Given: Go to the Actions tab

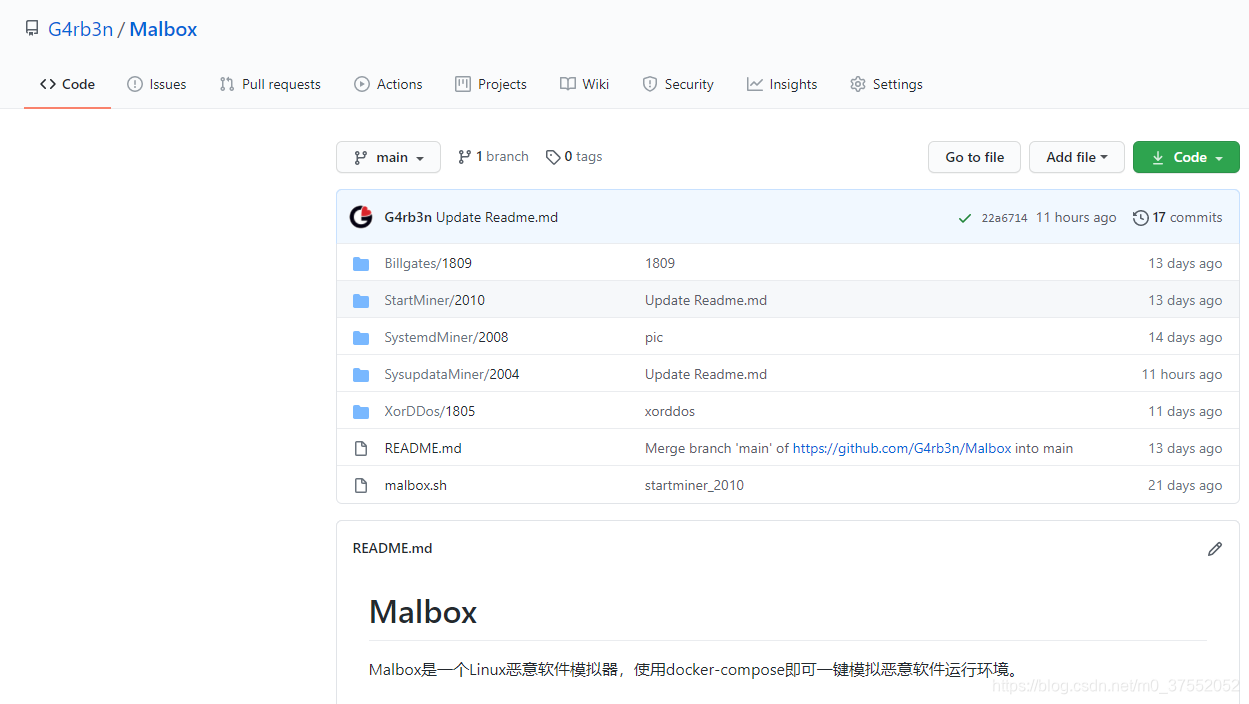Looking at the screenshot, I should 388,84.
